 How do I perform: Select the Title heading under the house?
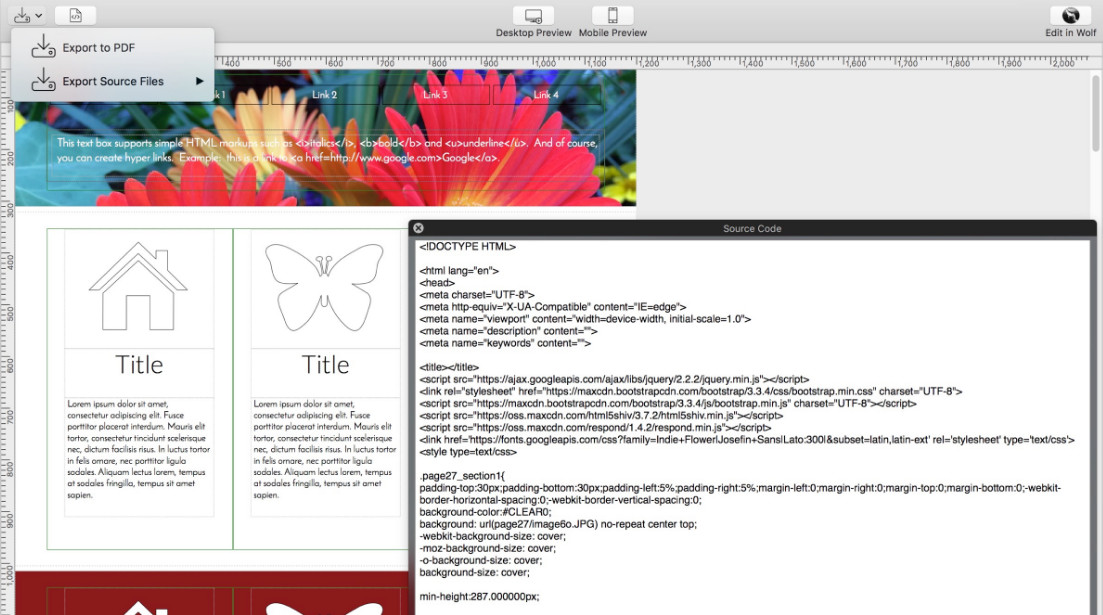[139, 364]
